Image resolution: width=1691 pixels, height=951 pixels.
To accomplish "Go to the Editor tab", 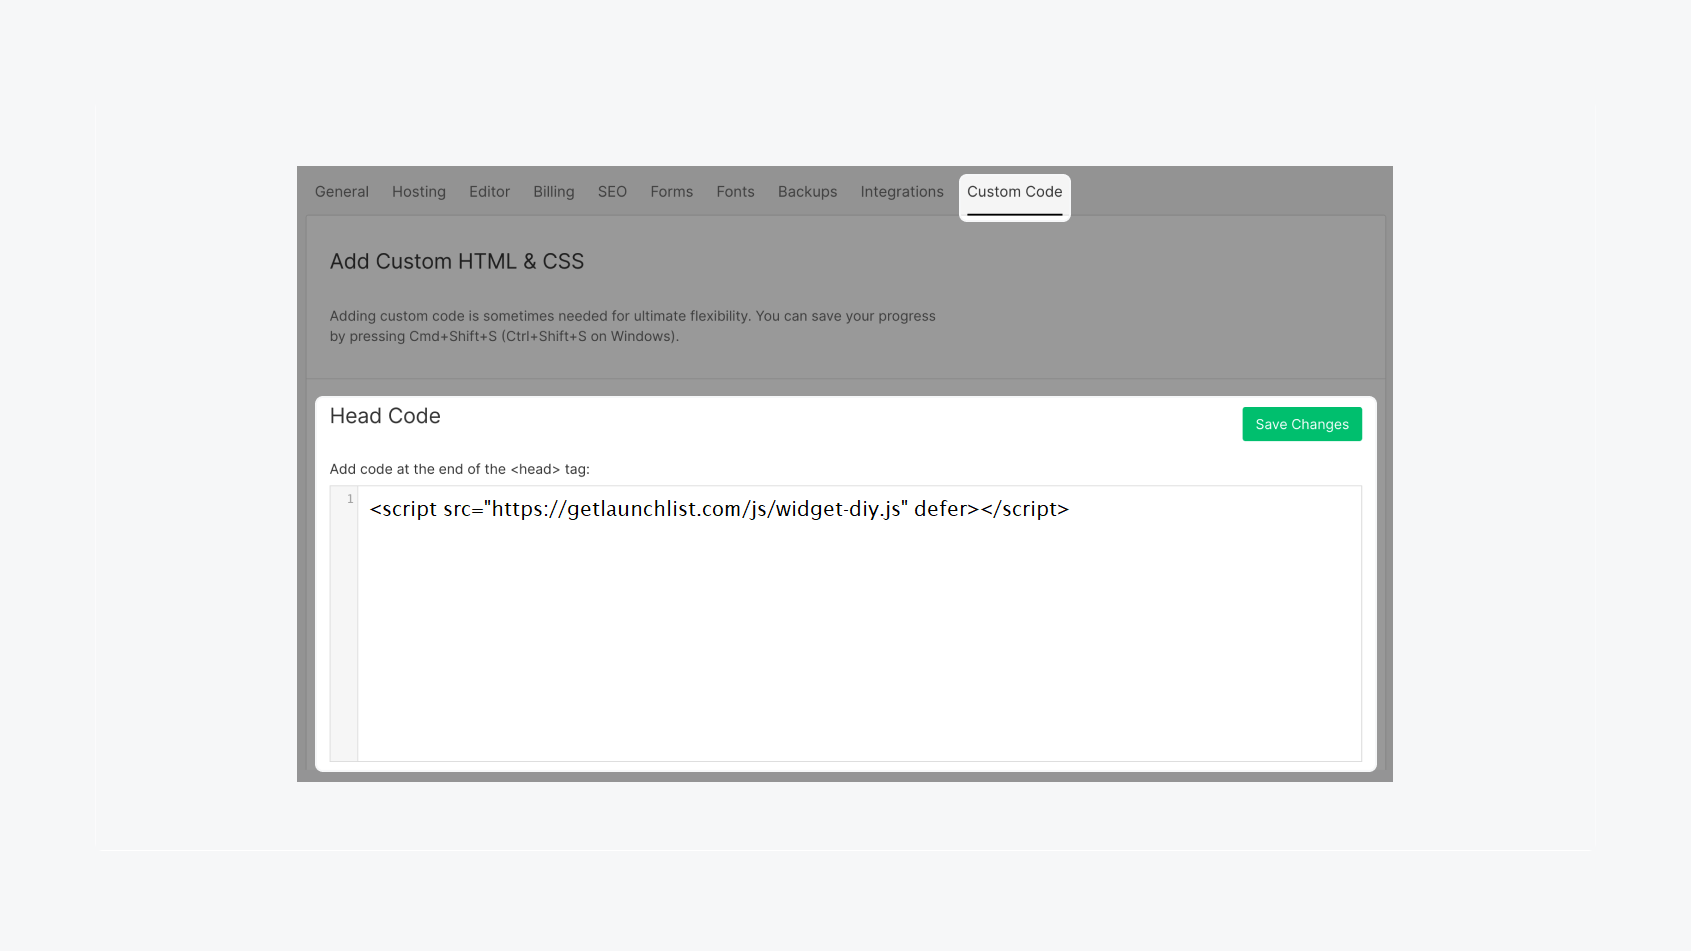I will coord(489,192).
